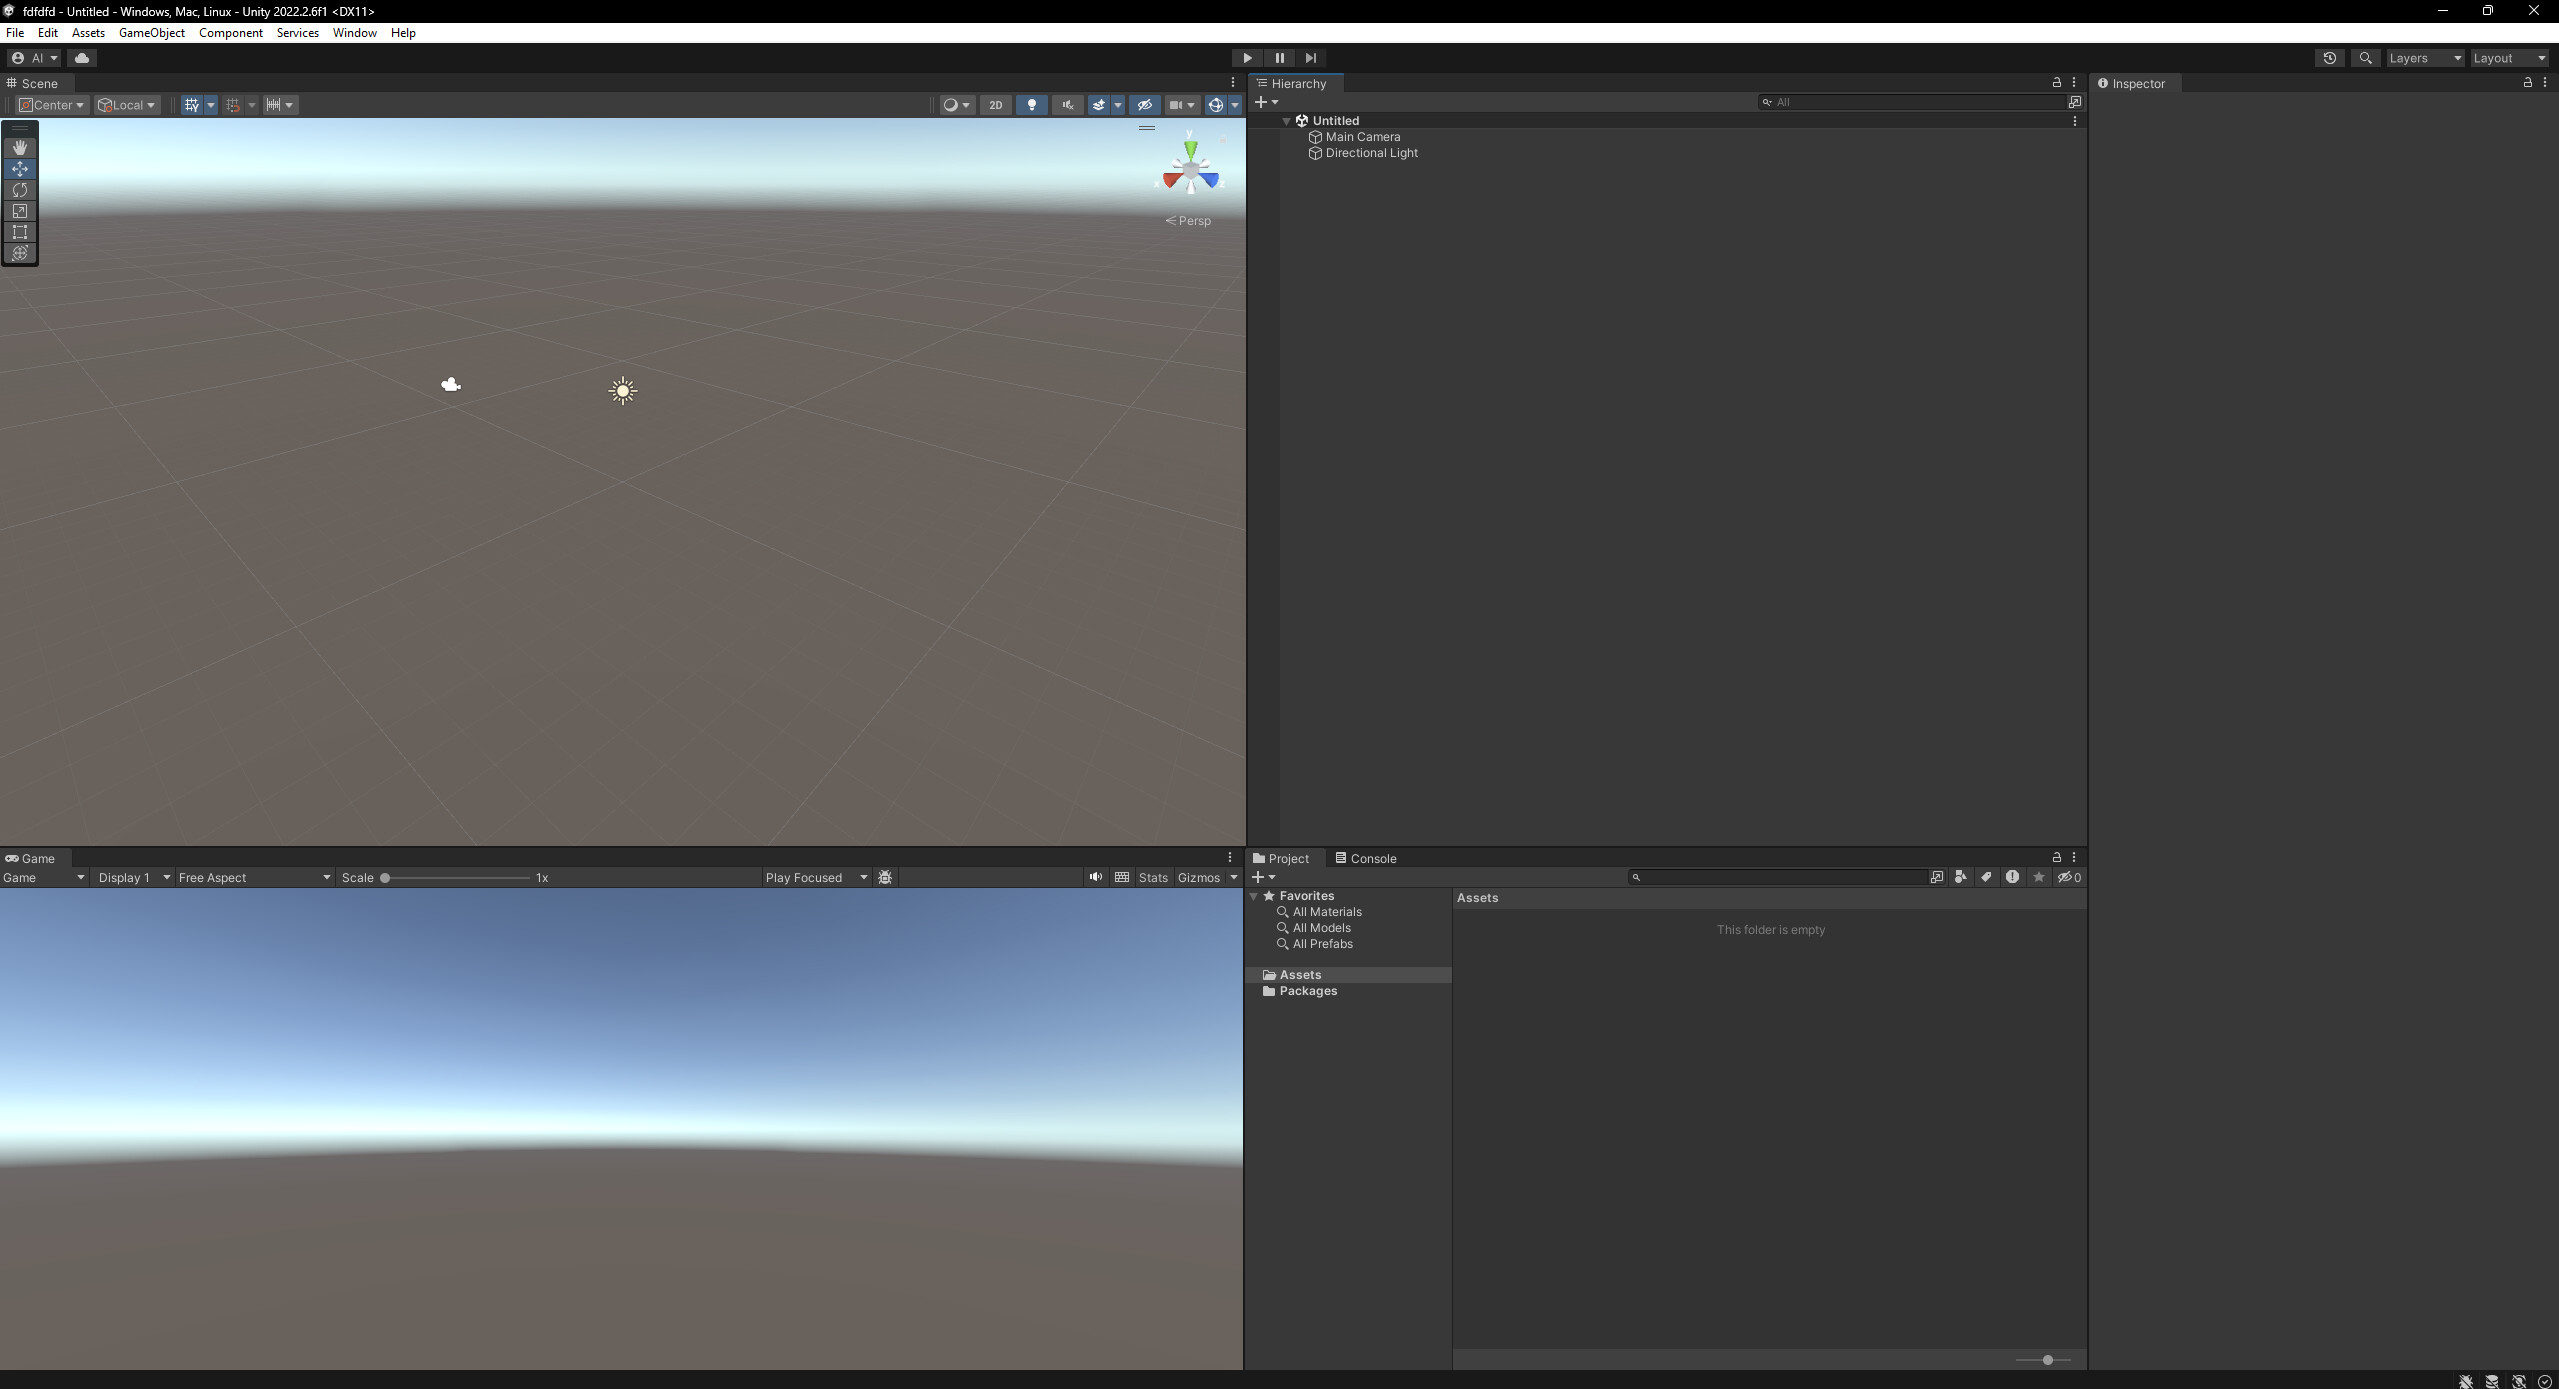2559x1389 pixels.
Task: Collapse the Untitled scene in Hierarchy
Action: (x=1287, y=120)
